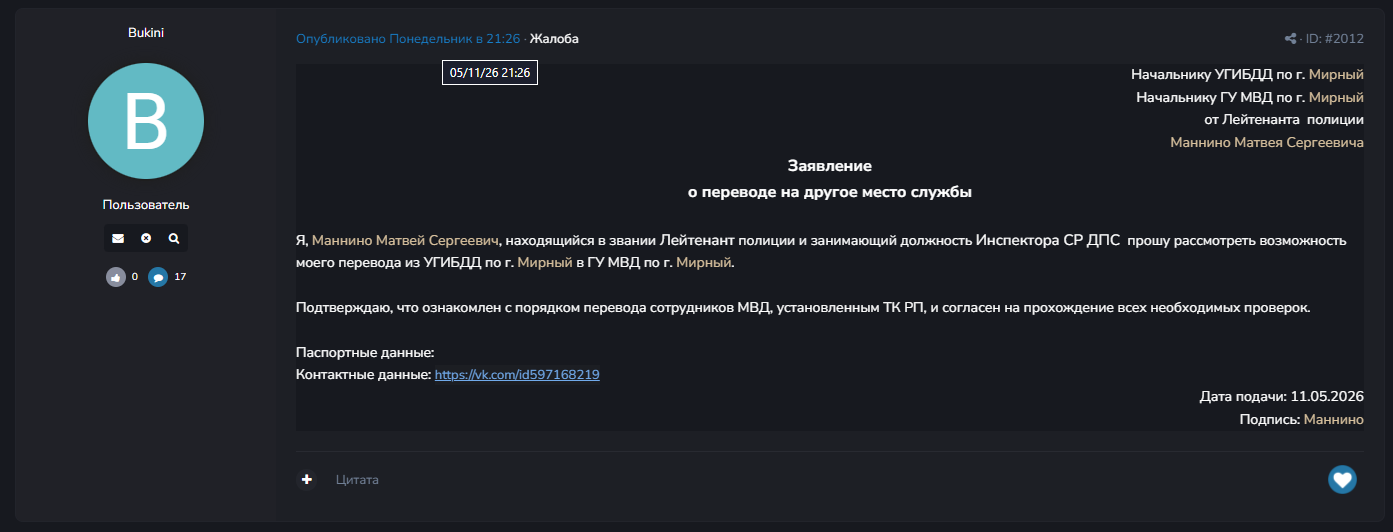This screenshot has width=1393, height=532.
Task: Toggle the plus multiquote button
Action: [x=307, y=480]
